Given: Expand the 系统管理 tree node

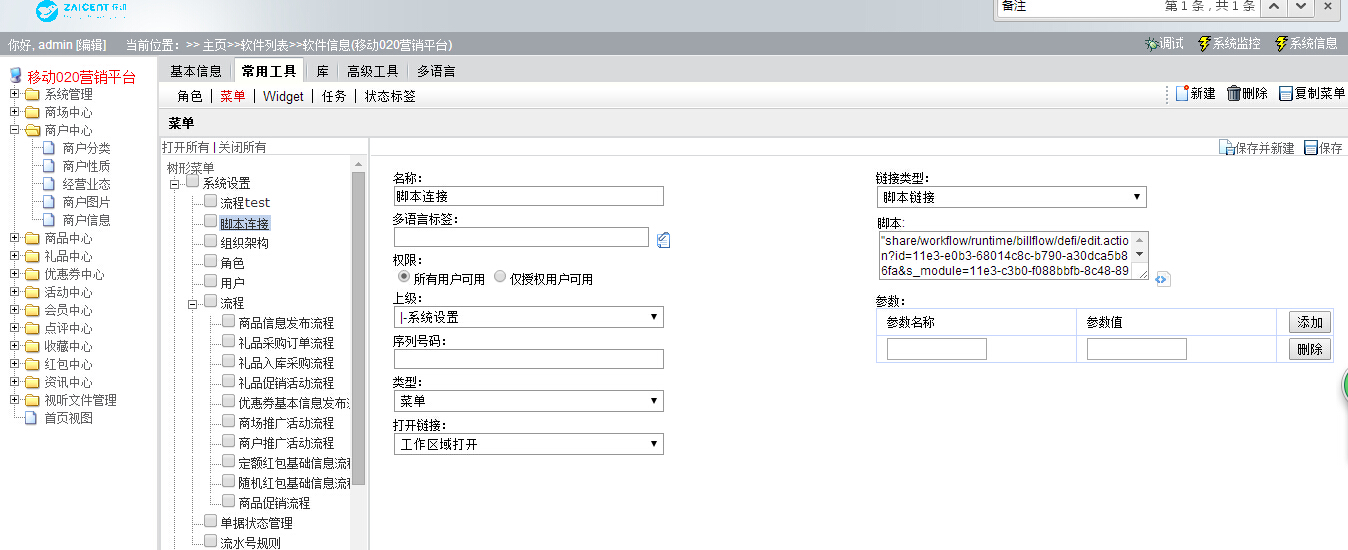Looking at the screenshot, I should click(x=15, y=94).
